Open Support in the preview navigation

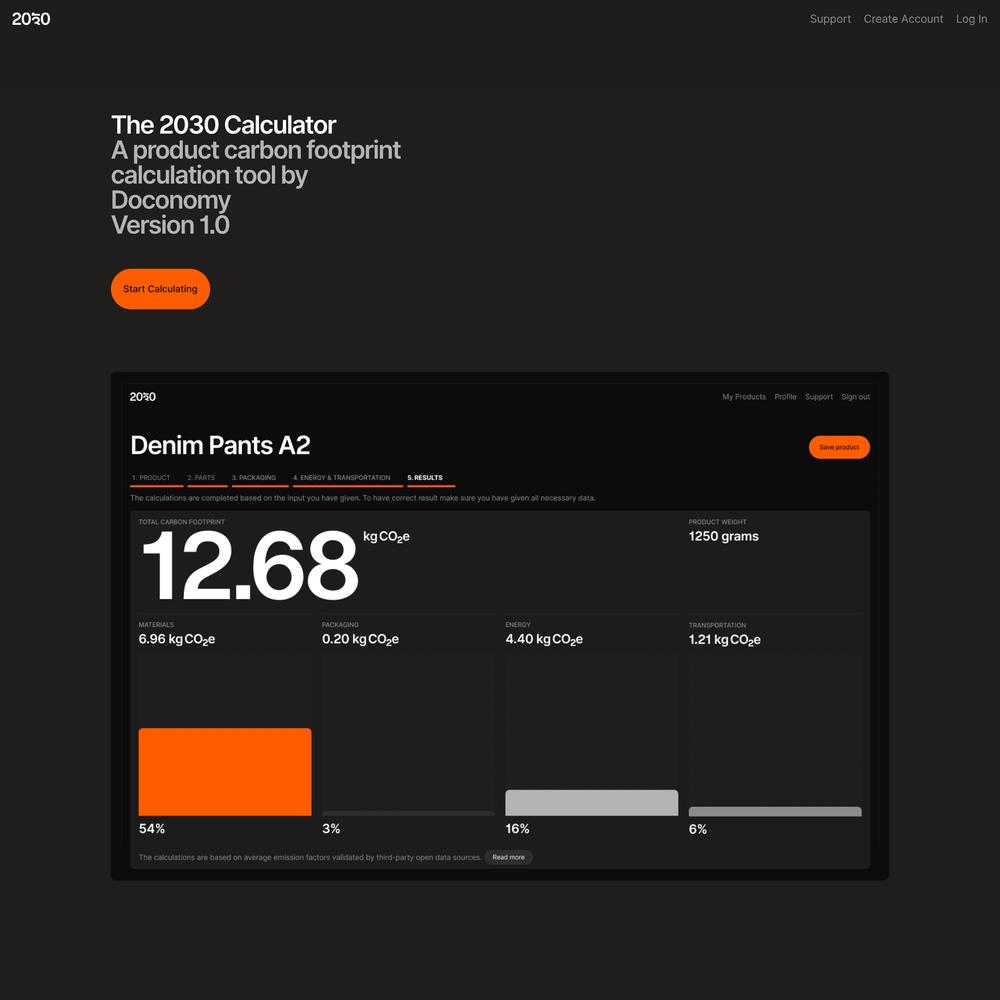[x=819, y=397]
